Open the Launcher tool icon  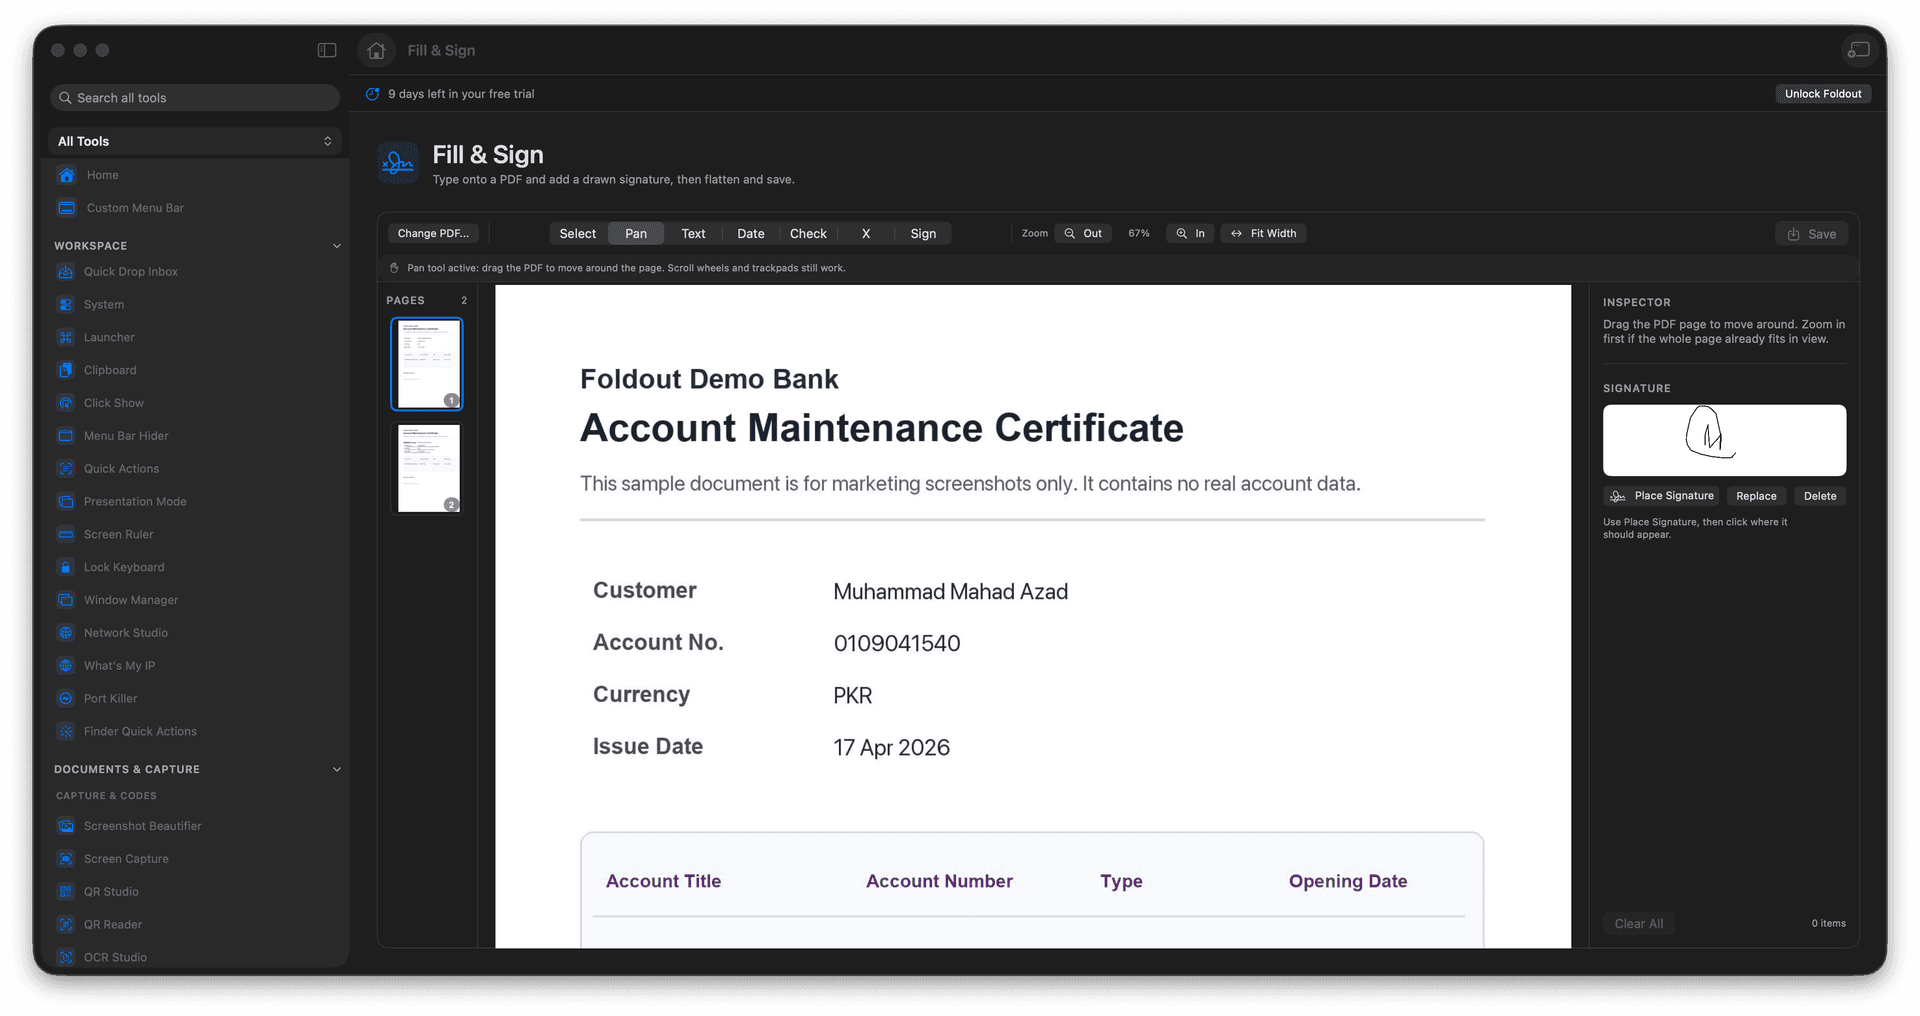pyautogui.click(x=65, y=338)
